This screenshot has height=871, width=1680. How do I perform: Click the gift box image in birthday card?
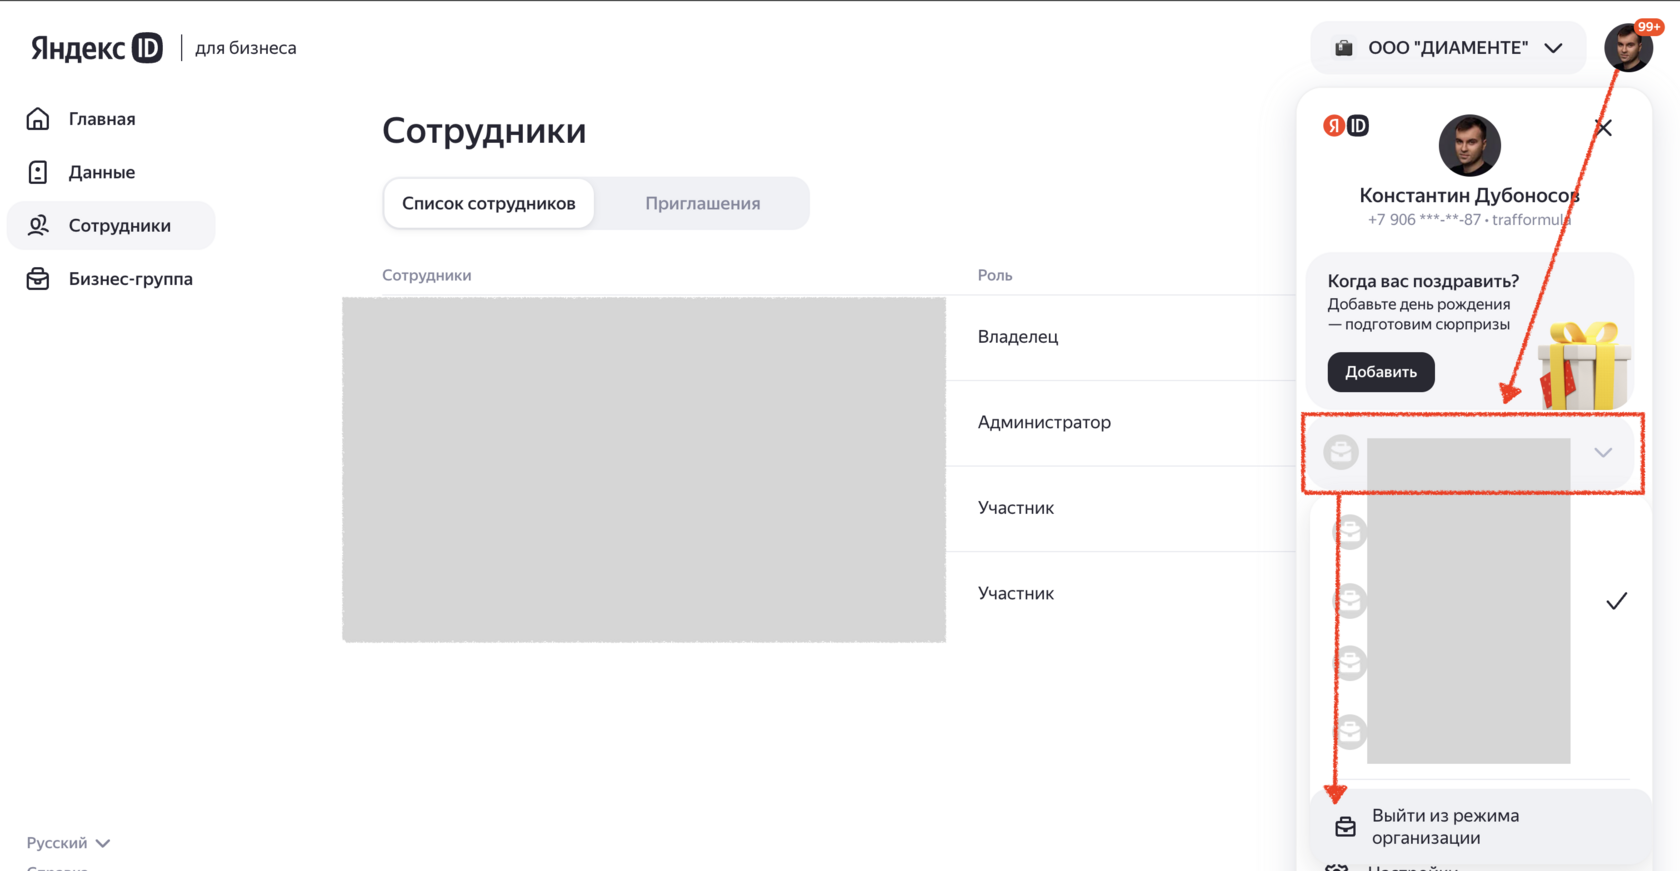tap(1584, 364)
